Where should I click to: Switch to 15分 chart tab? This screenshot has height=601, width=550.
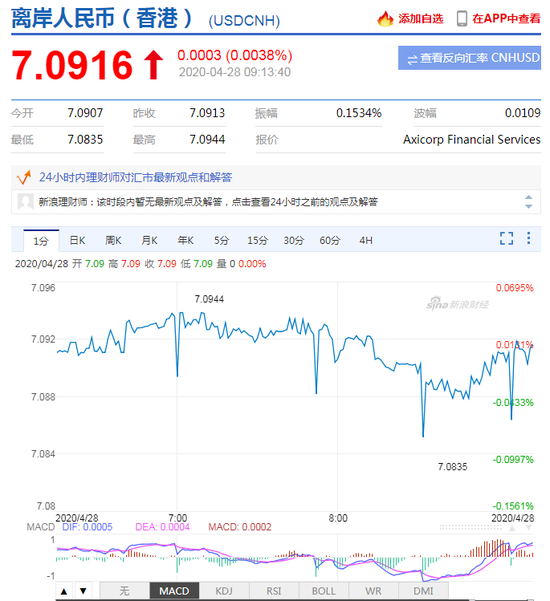coord(257,240)
